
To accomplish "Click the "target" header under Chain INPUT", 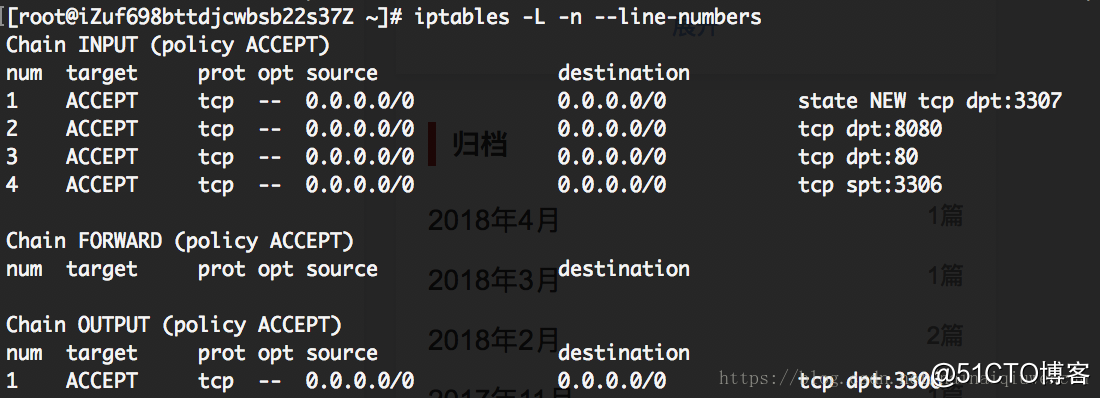I will tap(102, 73).
